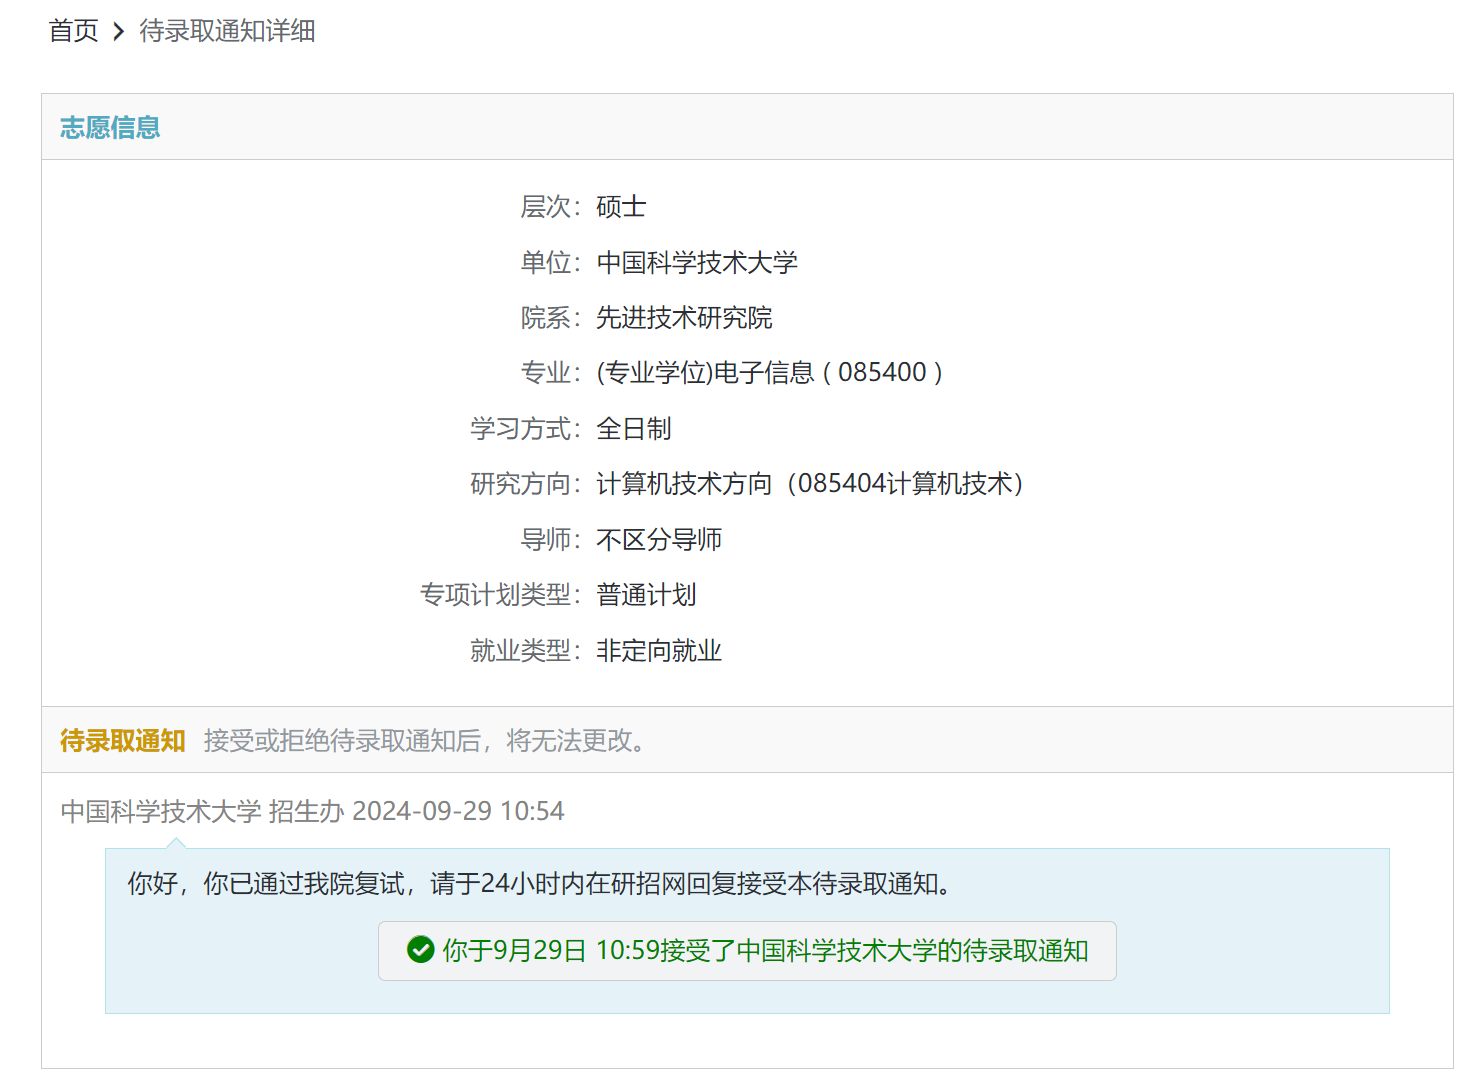Image resolution: width=1476 pixels, height=1086 pixels.
Task: Click the 不区分导师 advisor value
Action: tap(658, 540)
